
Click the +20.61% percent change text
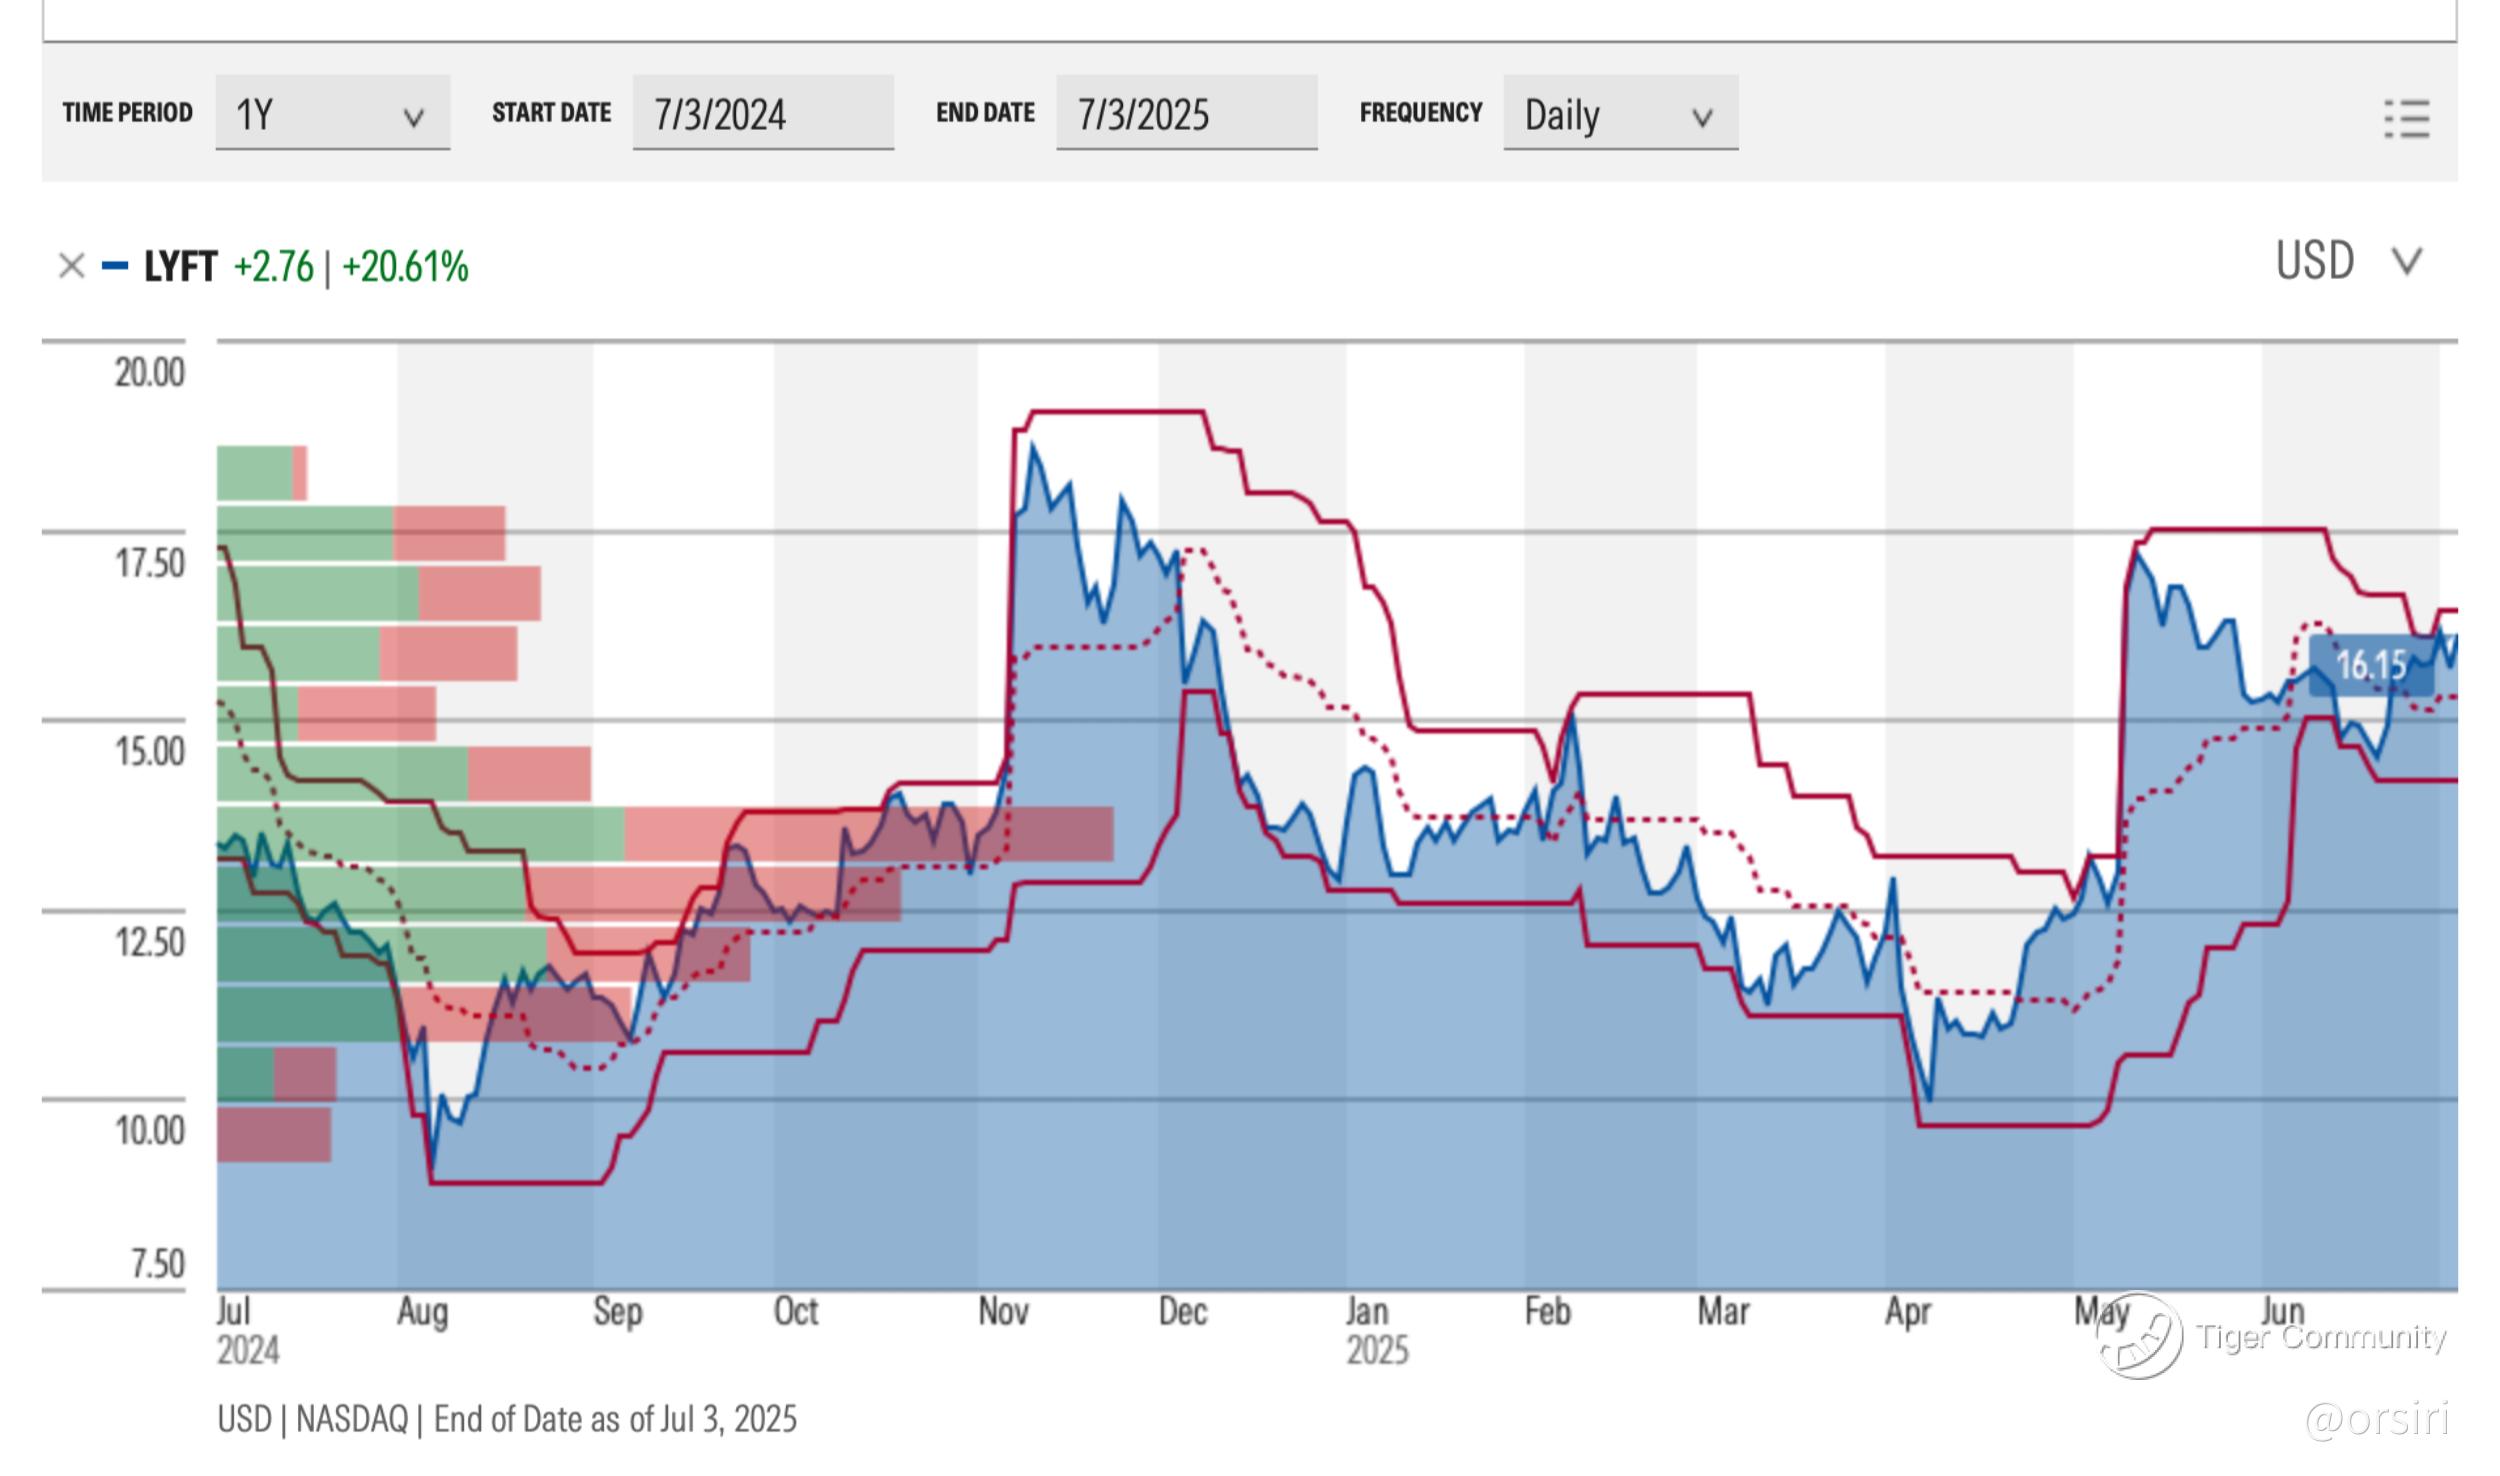pos(405,267)
